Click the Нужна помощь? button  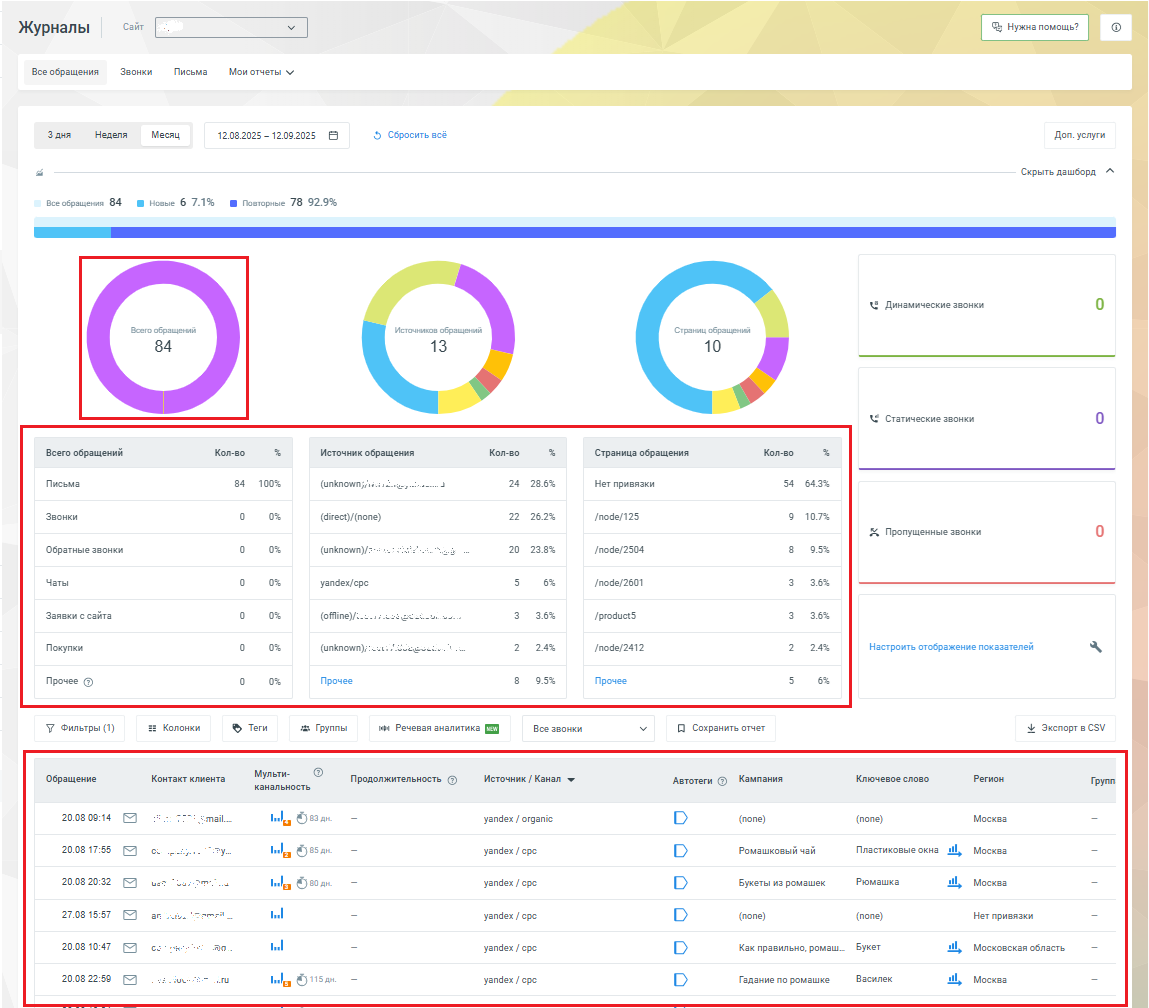coord(1035,27)
